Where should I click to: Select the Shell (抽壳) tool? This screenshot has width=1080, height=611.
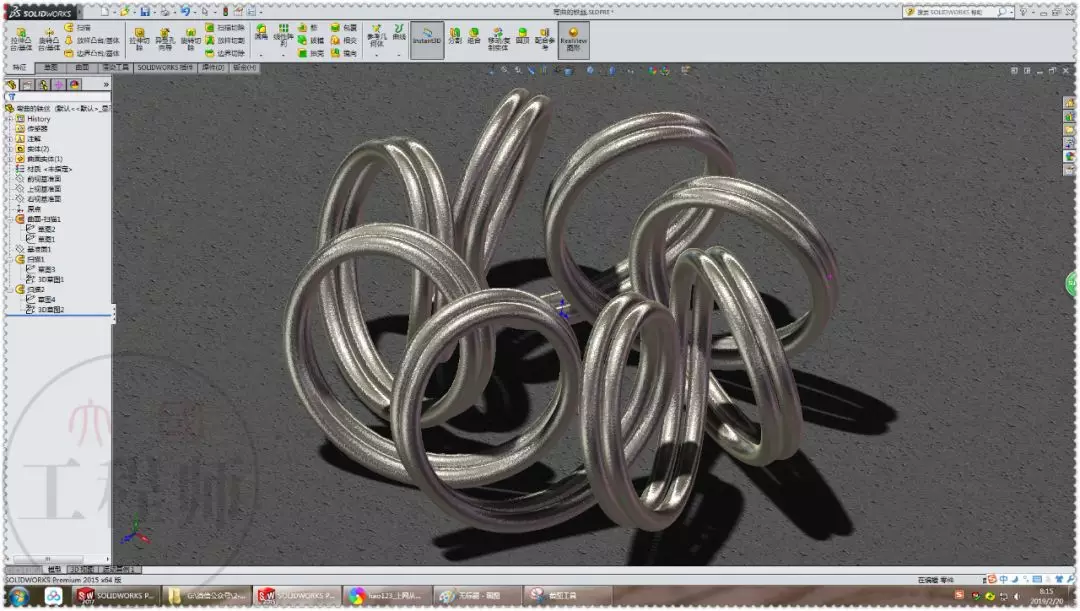tap(310, 53)
